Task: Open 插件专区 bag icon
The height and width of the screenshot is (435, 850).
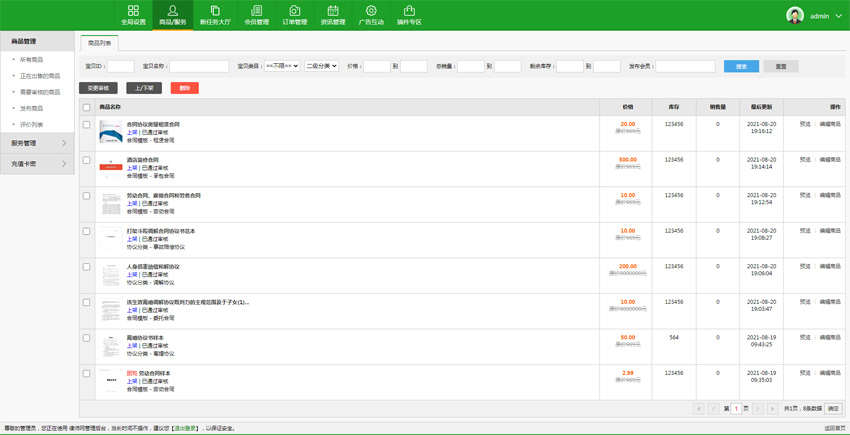Action: point(409,11)
